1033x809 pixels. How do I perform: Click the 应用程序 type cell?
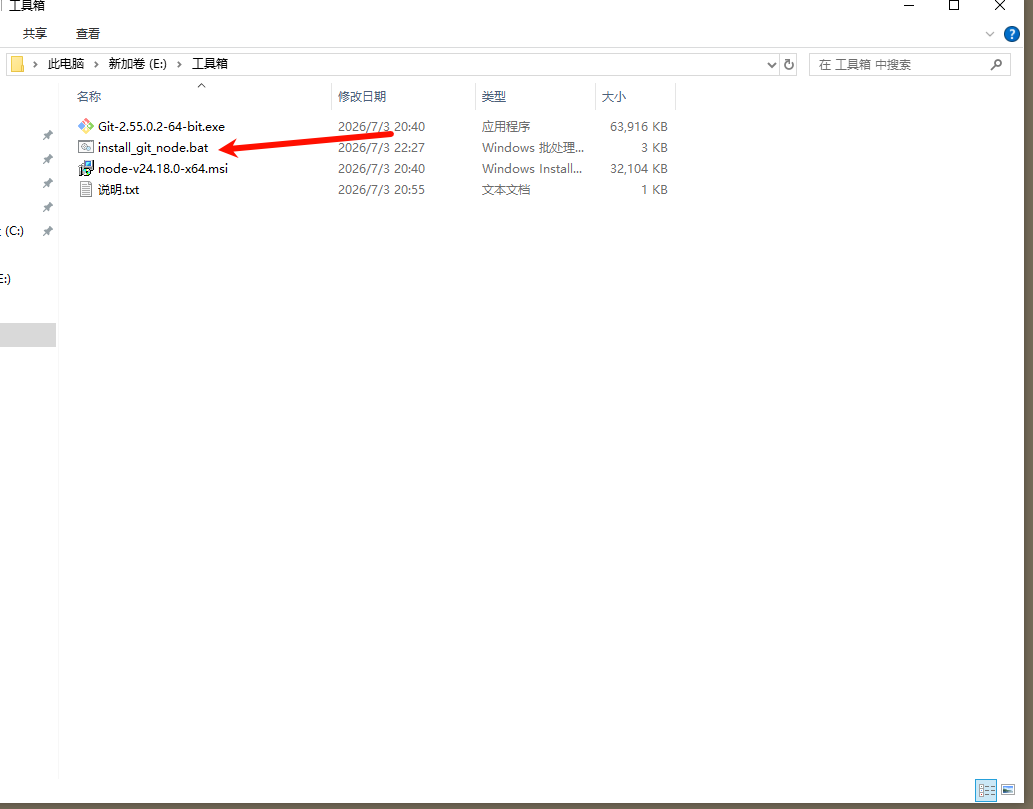506,126
